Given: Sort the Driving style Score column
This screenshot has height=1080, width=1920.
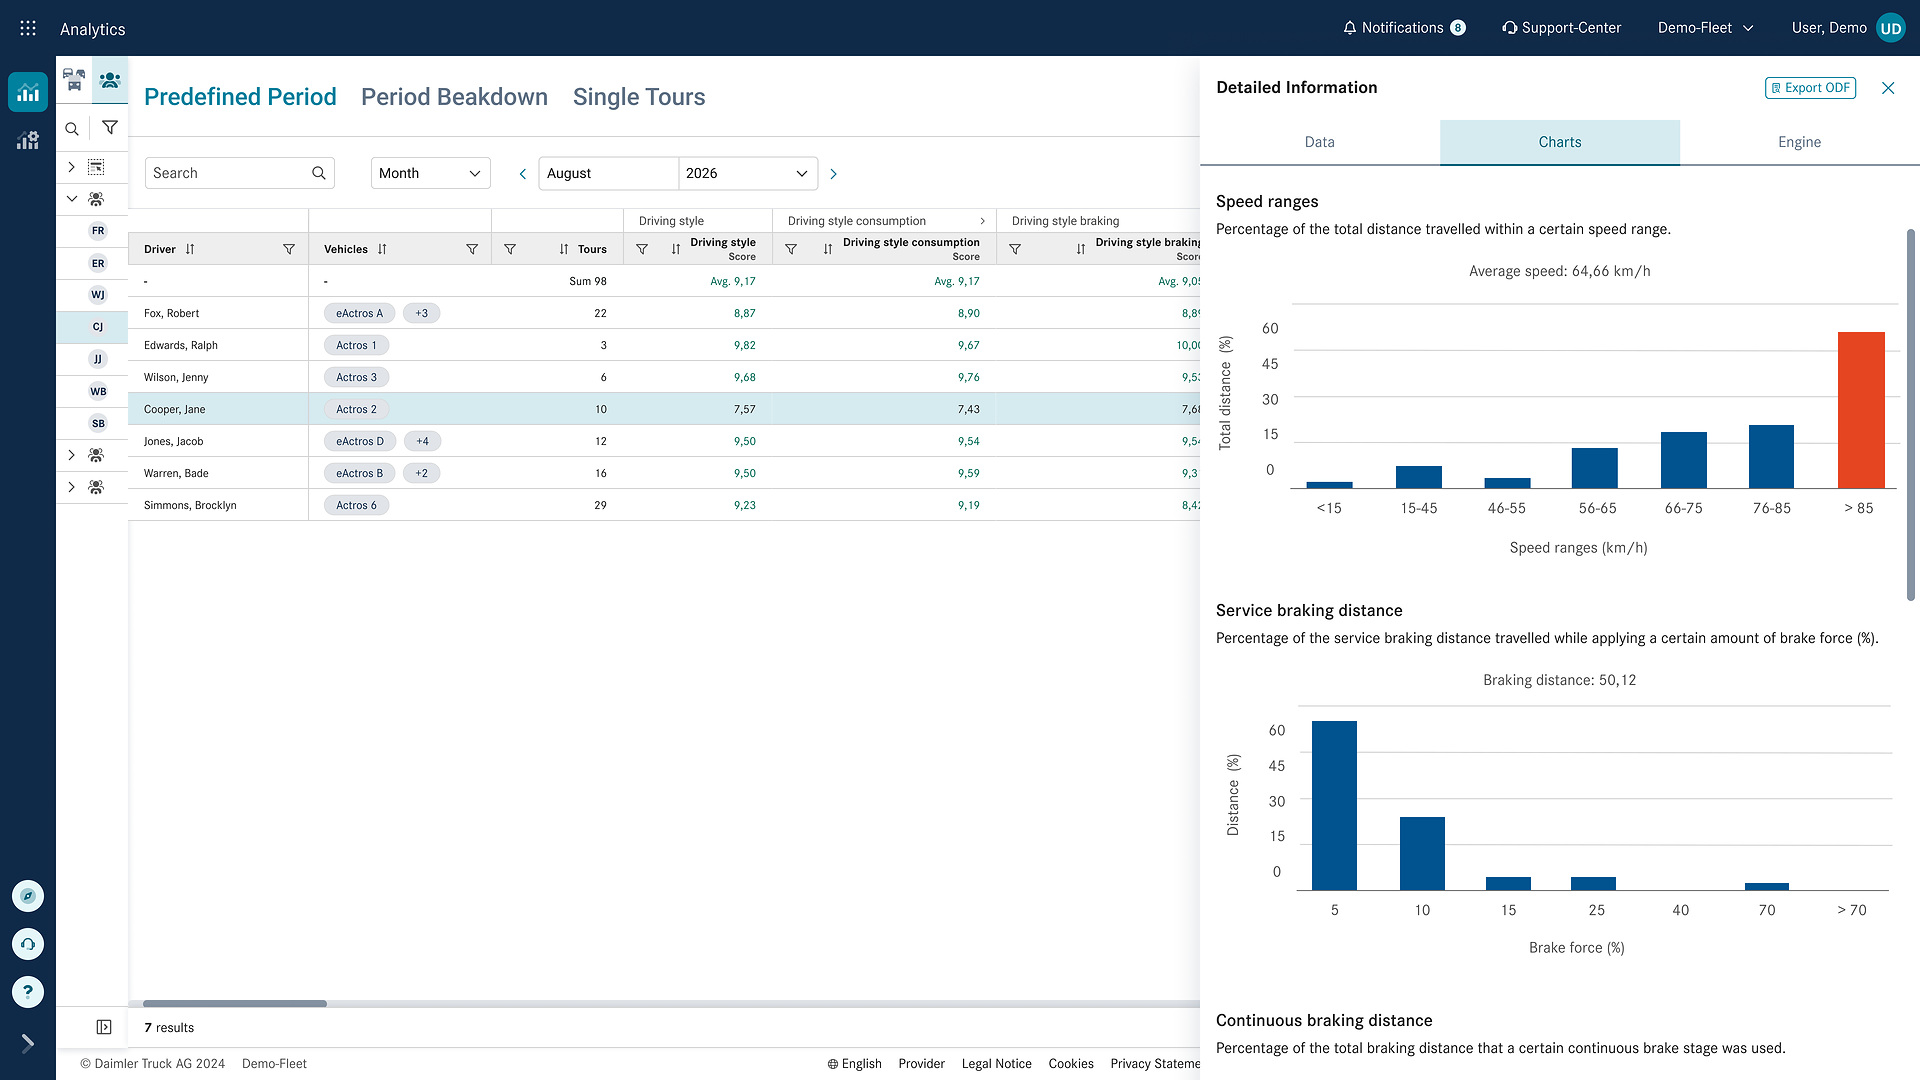Looking at the screenshot, I should point(676,249).
